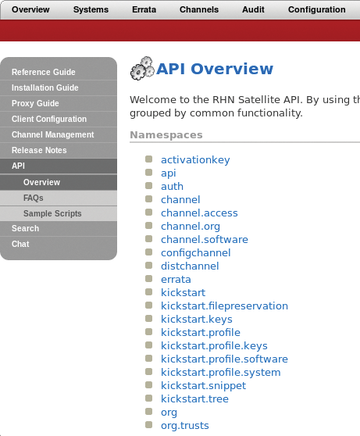
Task: Follow the kickstart.filepreservation link
Action: coord(224,306)
